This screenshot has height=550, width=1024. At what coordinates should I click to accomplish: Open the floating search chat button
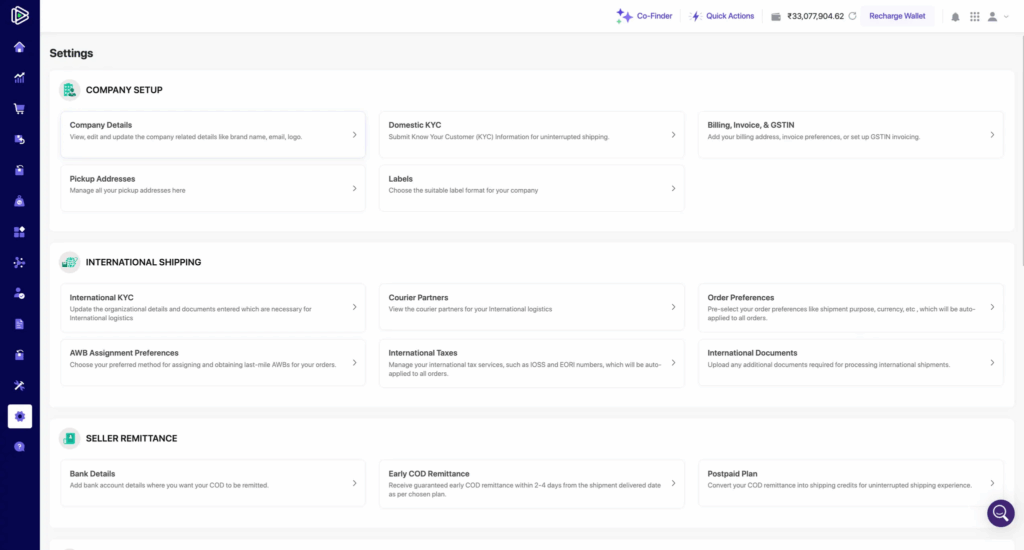1000,513
